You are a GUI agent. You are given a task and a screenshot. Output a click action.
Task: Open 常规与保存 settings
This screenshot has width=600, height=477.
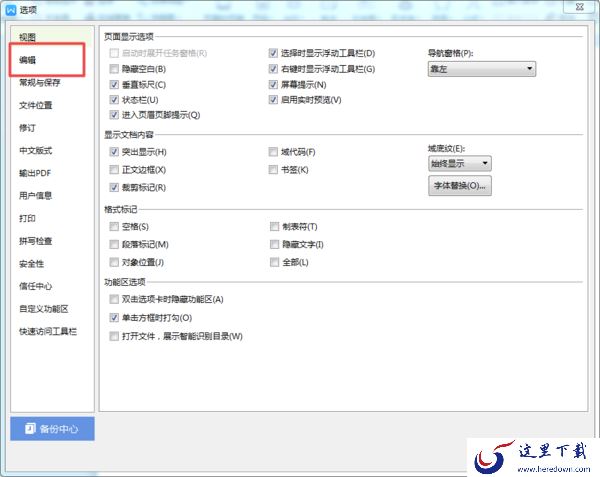[x=40, y=83]
